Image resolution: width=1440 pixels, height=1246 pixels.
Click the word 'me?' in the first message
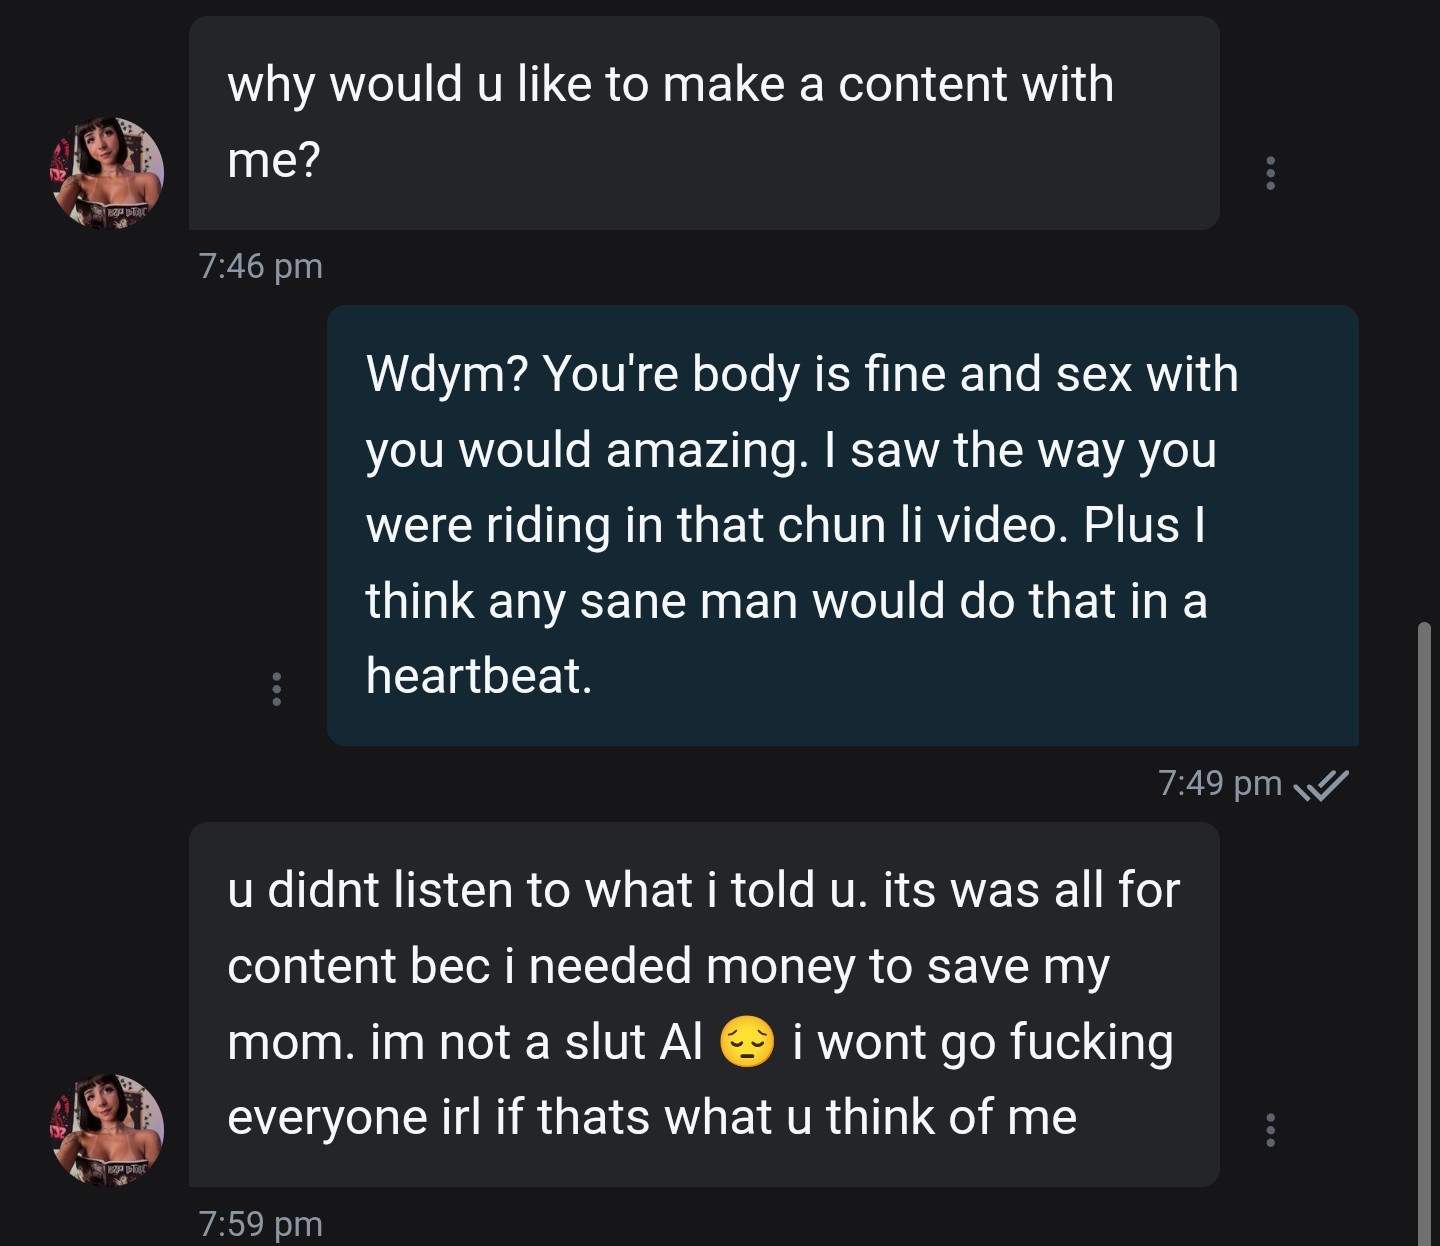pos(273,160)
